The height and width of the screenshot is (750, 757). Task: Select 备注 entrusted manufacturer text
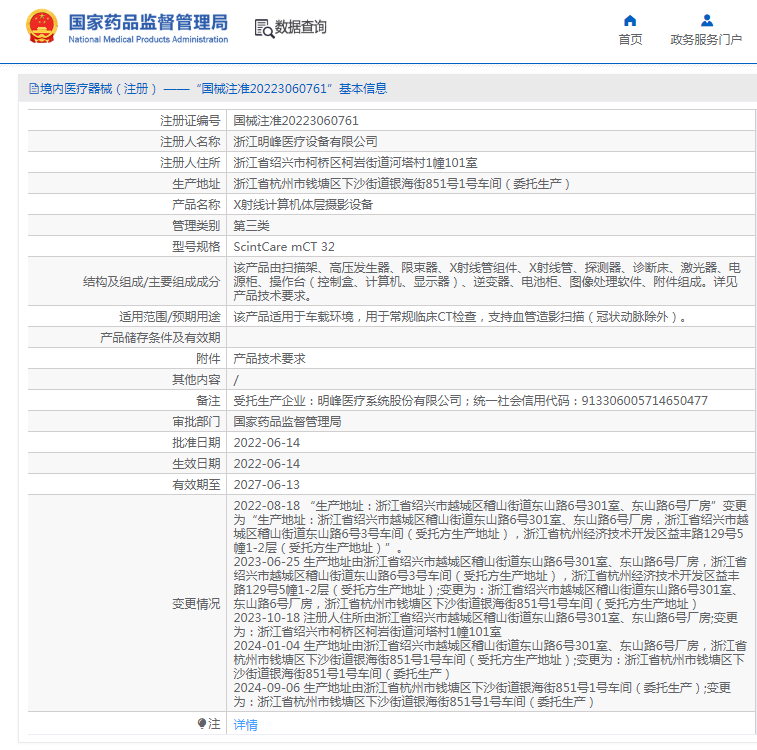pyautogui.click(x=470, y=401)
